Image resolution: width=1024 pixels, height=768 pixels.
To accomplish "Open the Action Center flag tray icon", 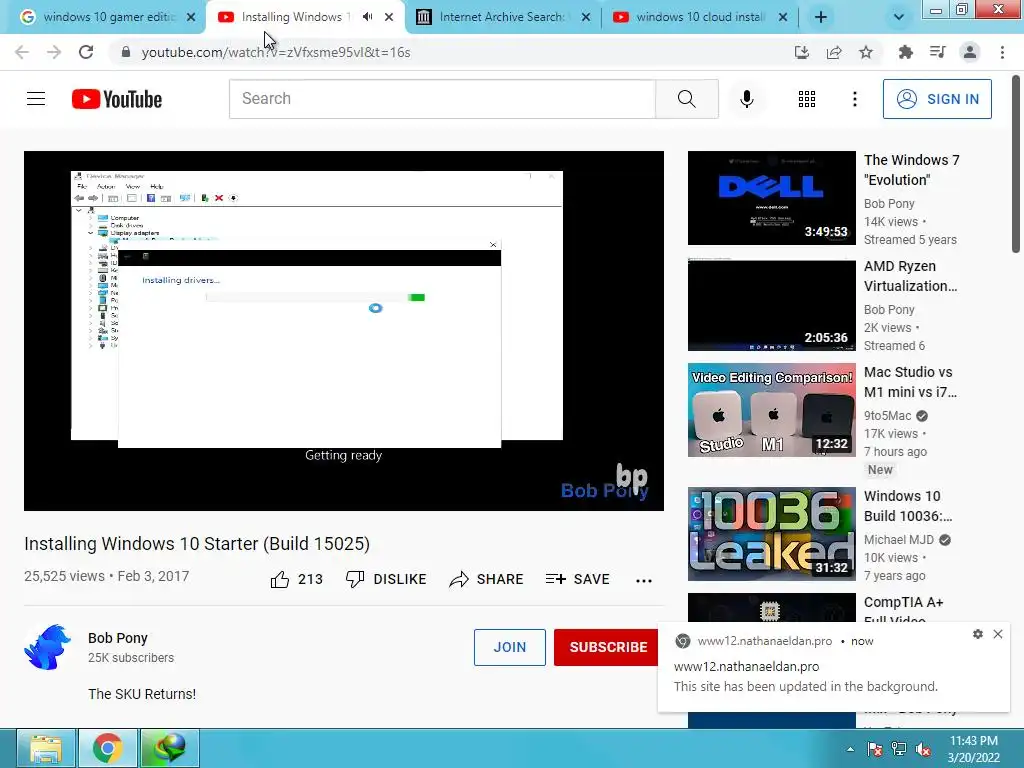I will (x=874, y=749).
